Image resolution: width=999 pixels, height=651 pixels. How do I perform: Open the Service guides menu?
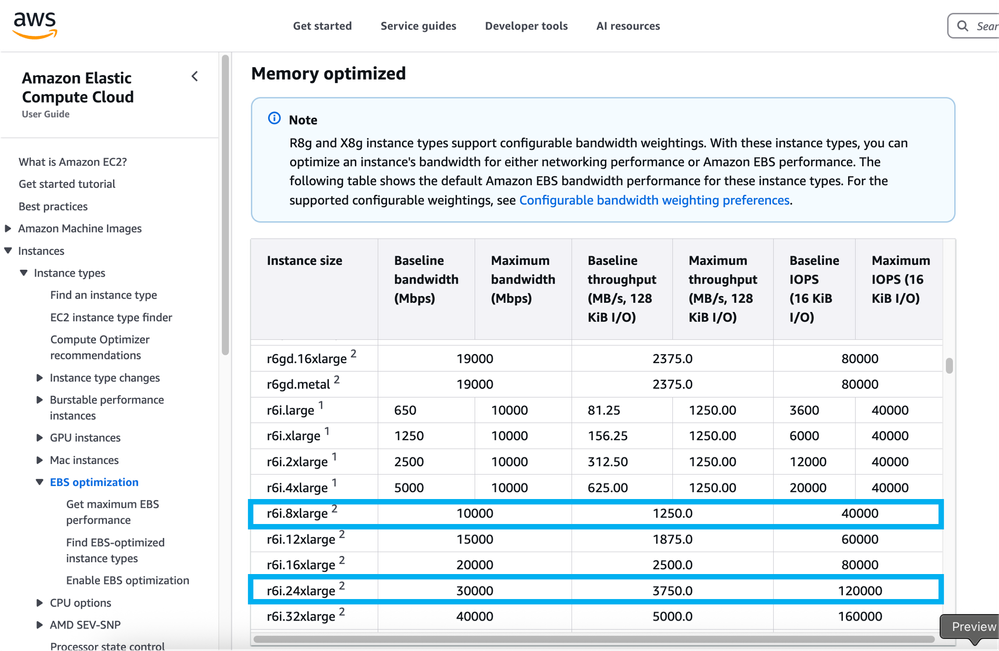coord(418,26)
